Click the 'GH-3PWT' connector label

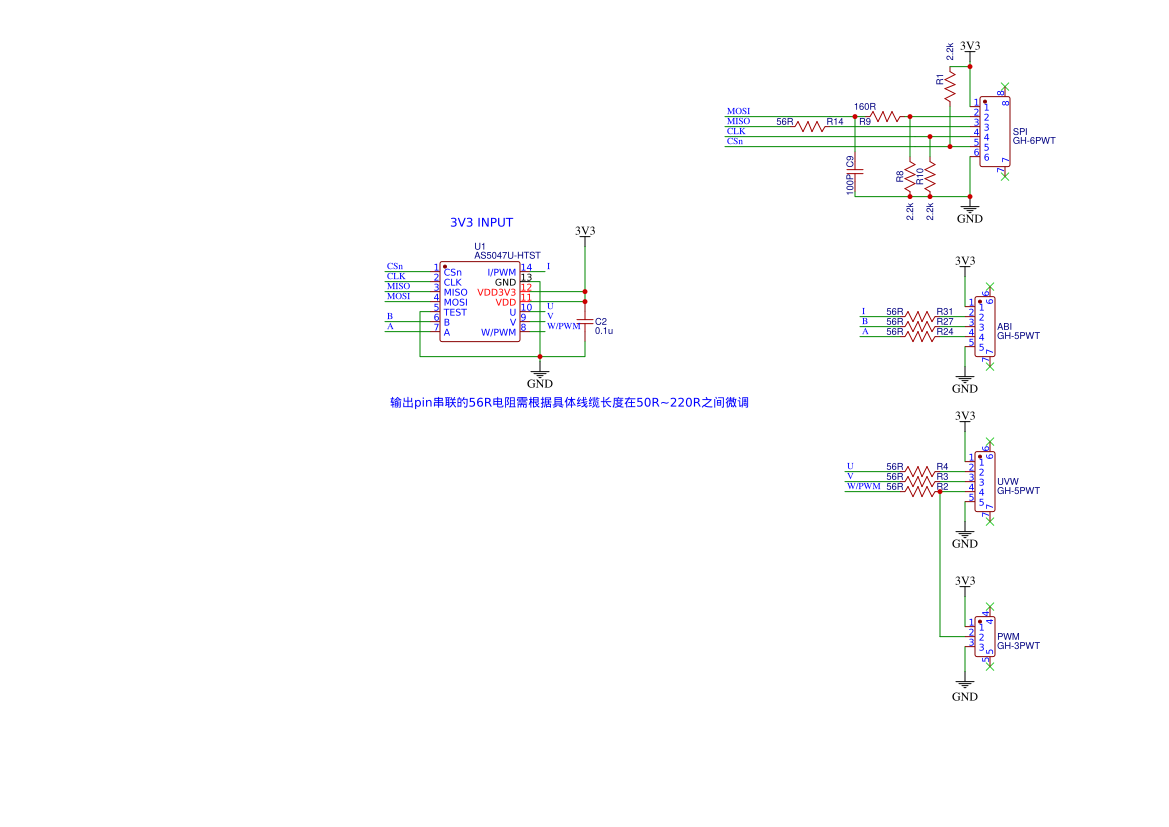click(1018, 646)
